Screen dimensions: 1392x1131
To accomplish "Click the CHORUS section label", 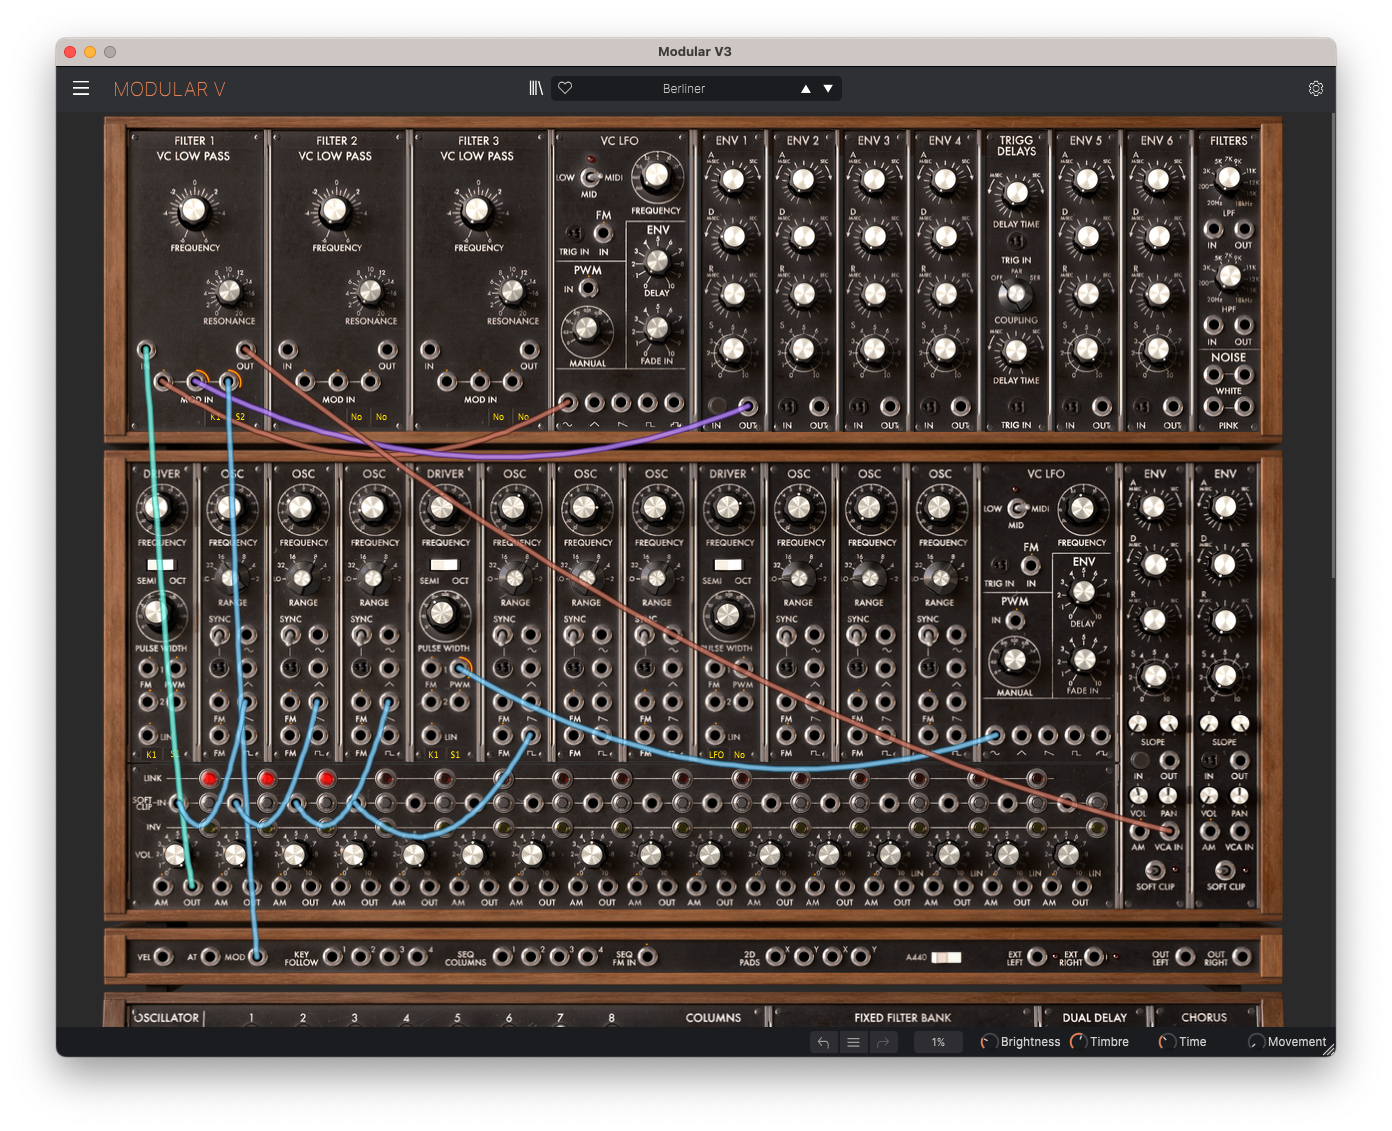I will pos(1204,1018).
